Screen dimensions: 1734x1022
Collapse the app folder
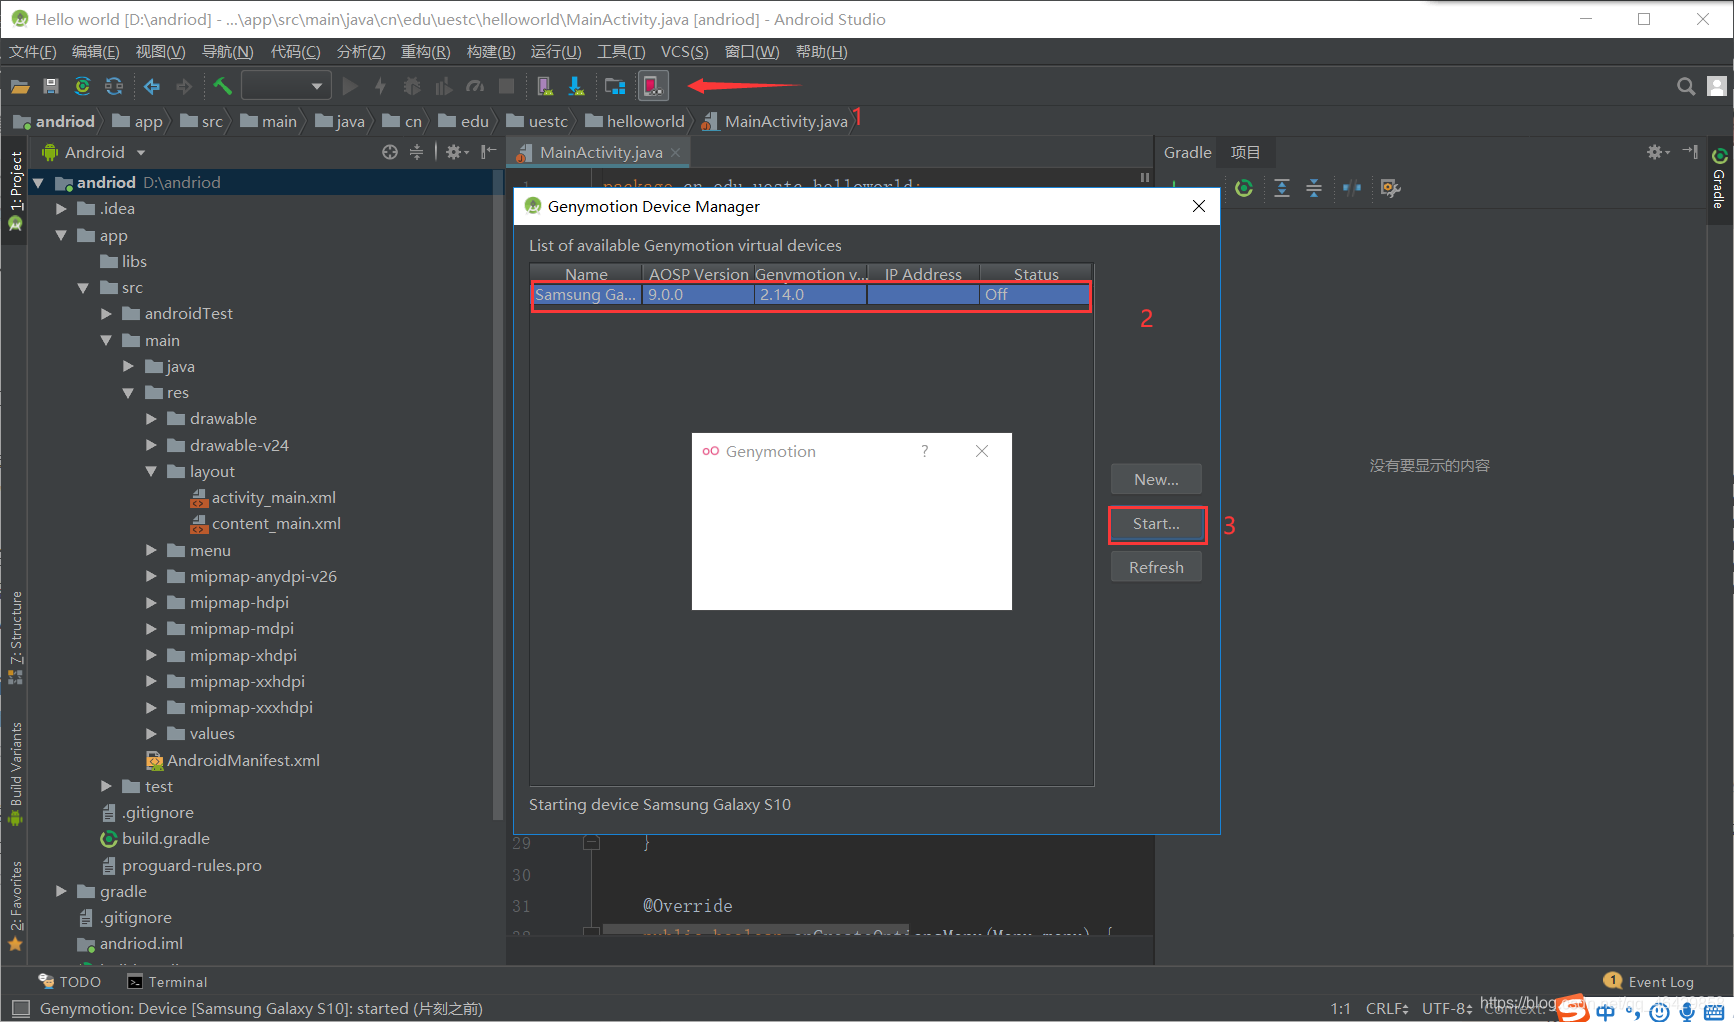click(61, 236)
